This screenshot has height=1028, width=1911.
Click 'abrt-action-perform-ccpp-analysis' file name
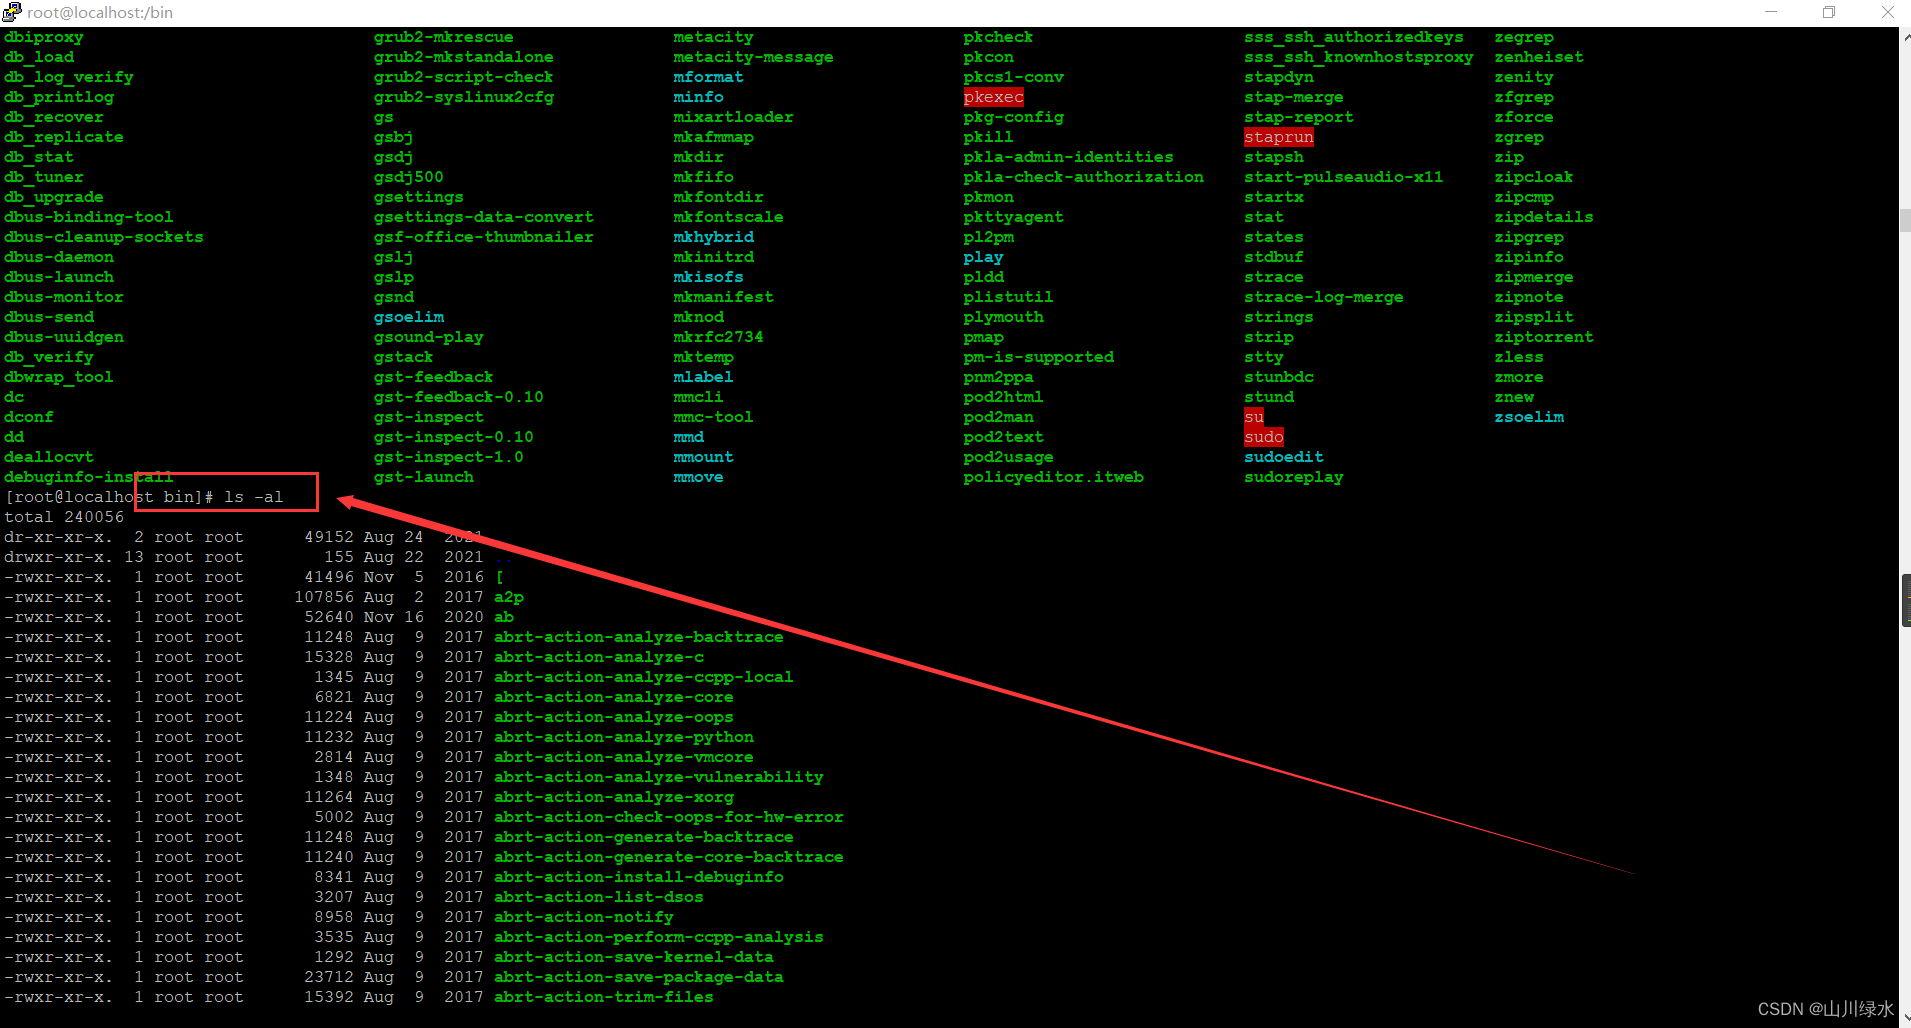tap(659, 937)
